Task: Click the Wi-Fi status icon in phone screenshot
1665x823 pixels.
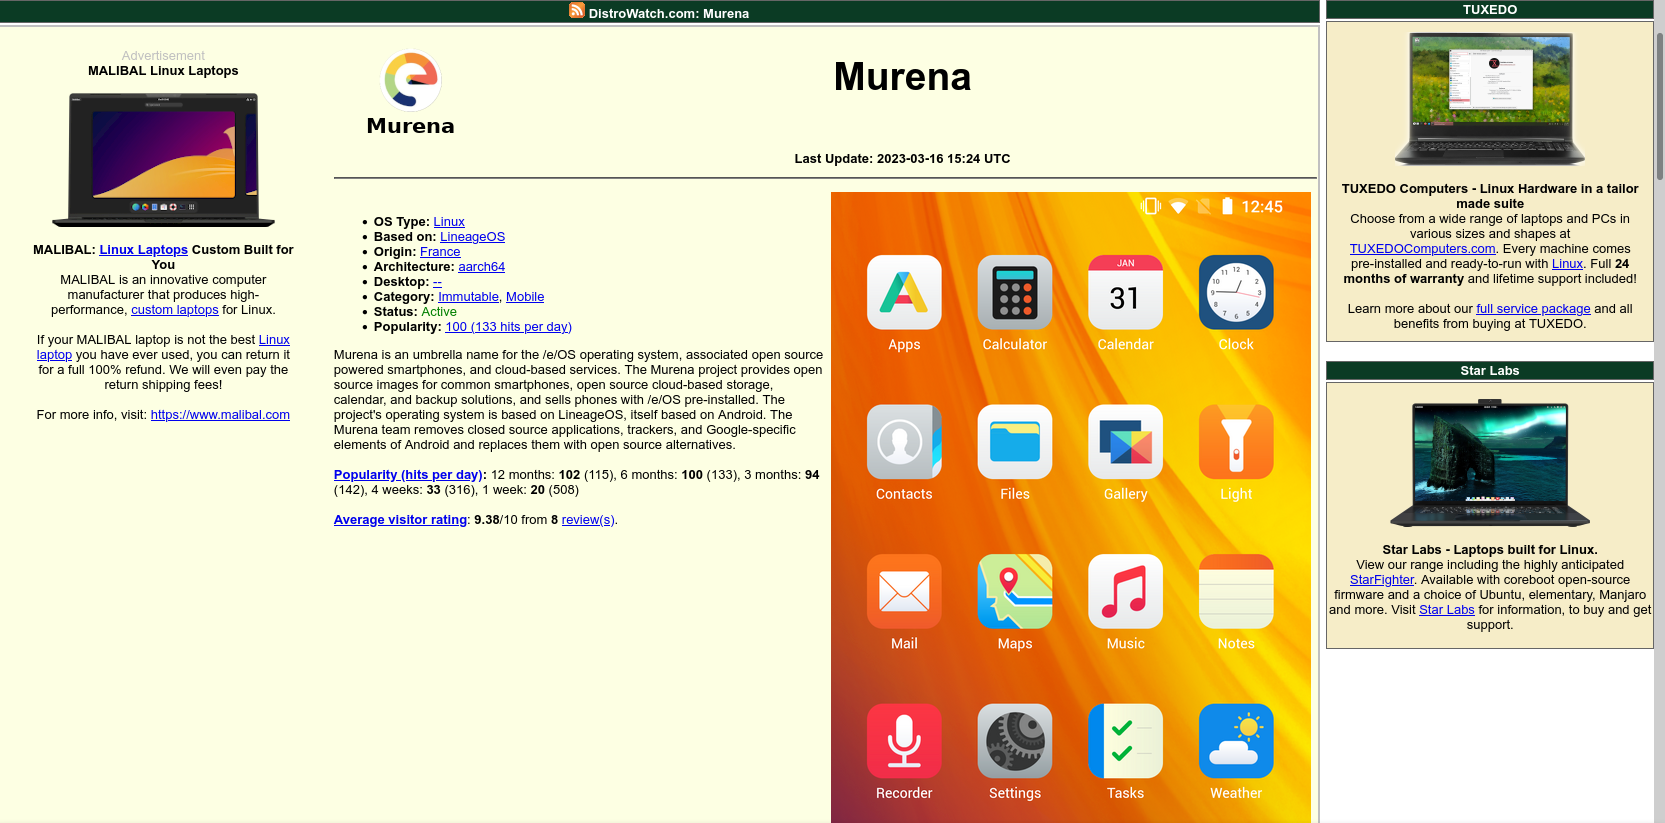Action: (x=1178, y=207)
